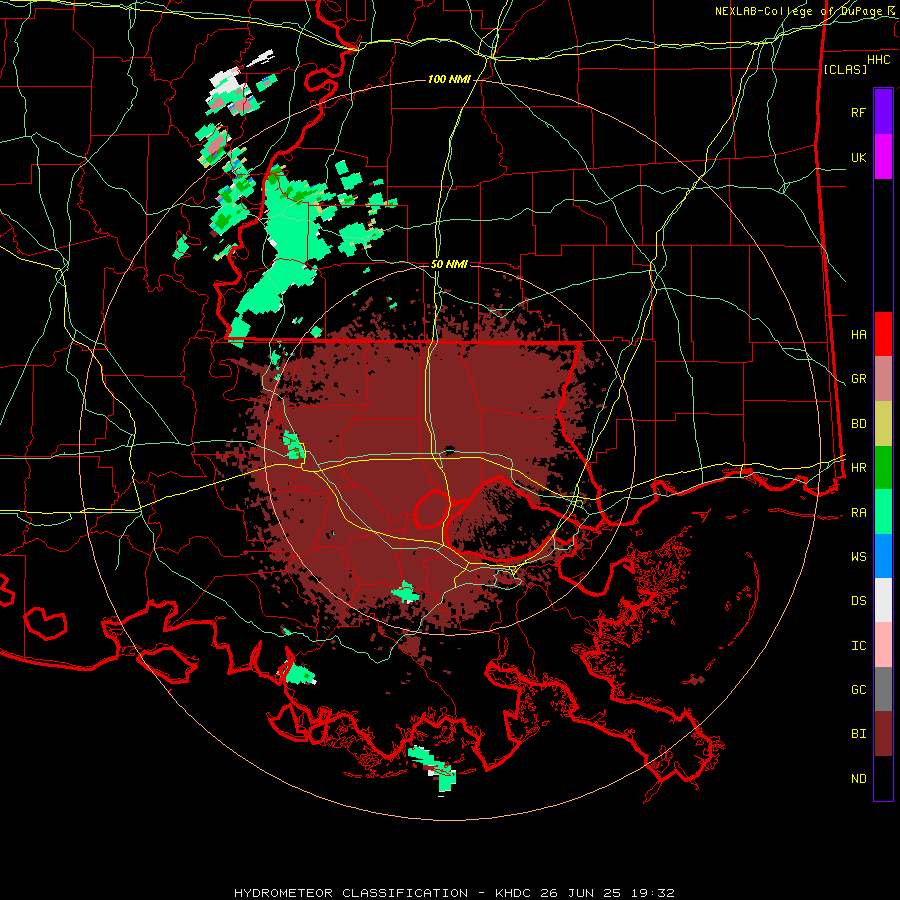
Task: Click the gray GC legend swatch
Action: (883, 689)
